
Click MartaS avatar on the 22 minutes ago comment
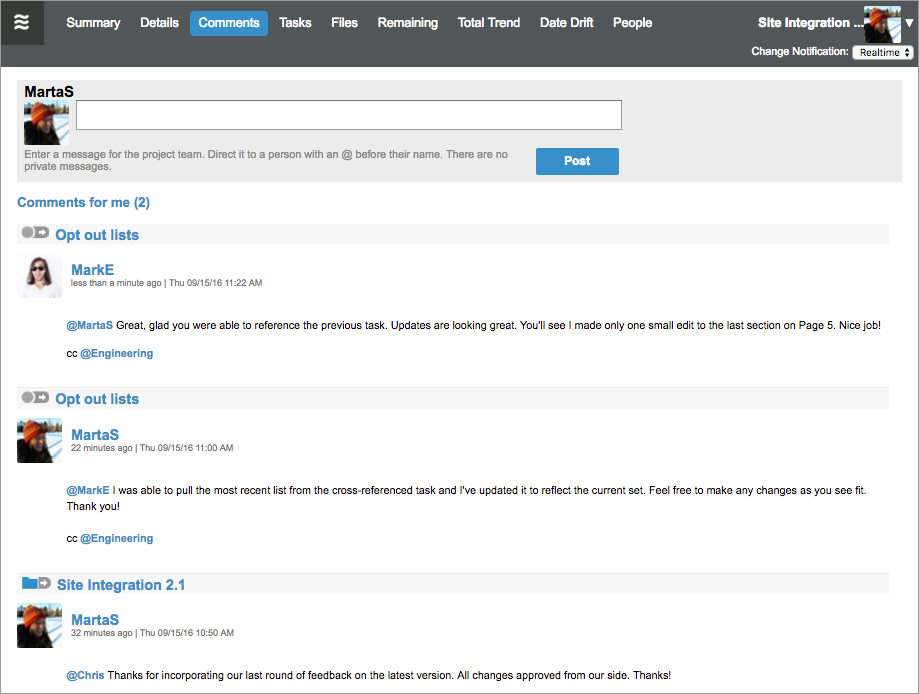[x=39, y=440]
